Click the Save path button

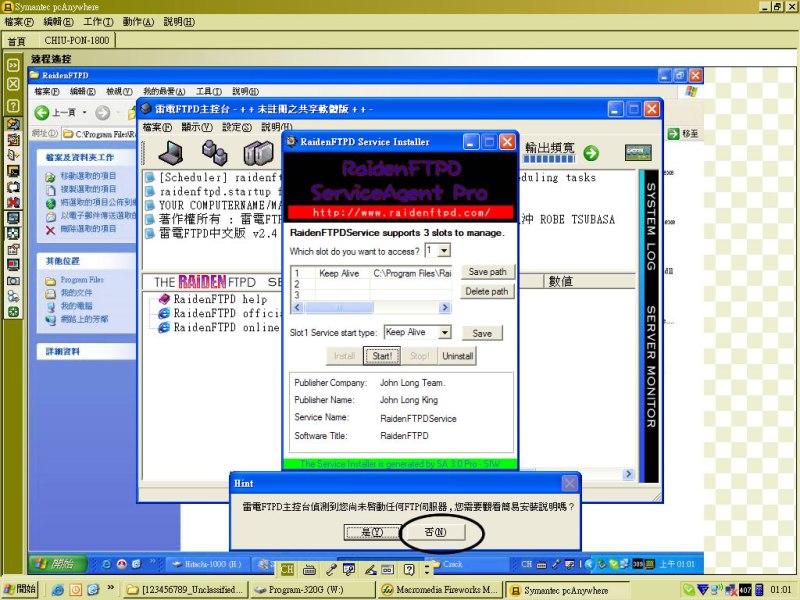[487, 272]
